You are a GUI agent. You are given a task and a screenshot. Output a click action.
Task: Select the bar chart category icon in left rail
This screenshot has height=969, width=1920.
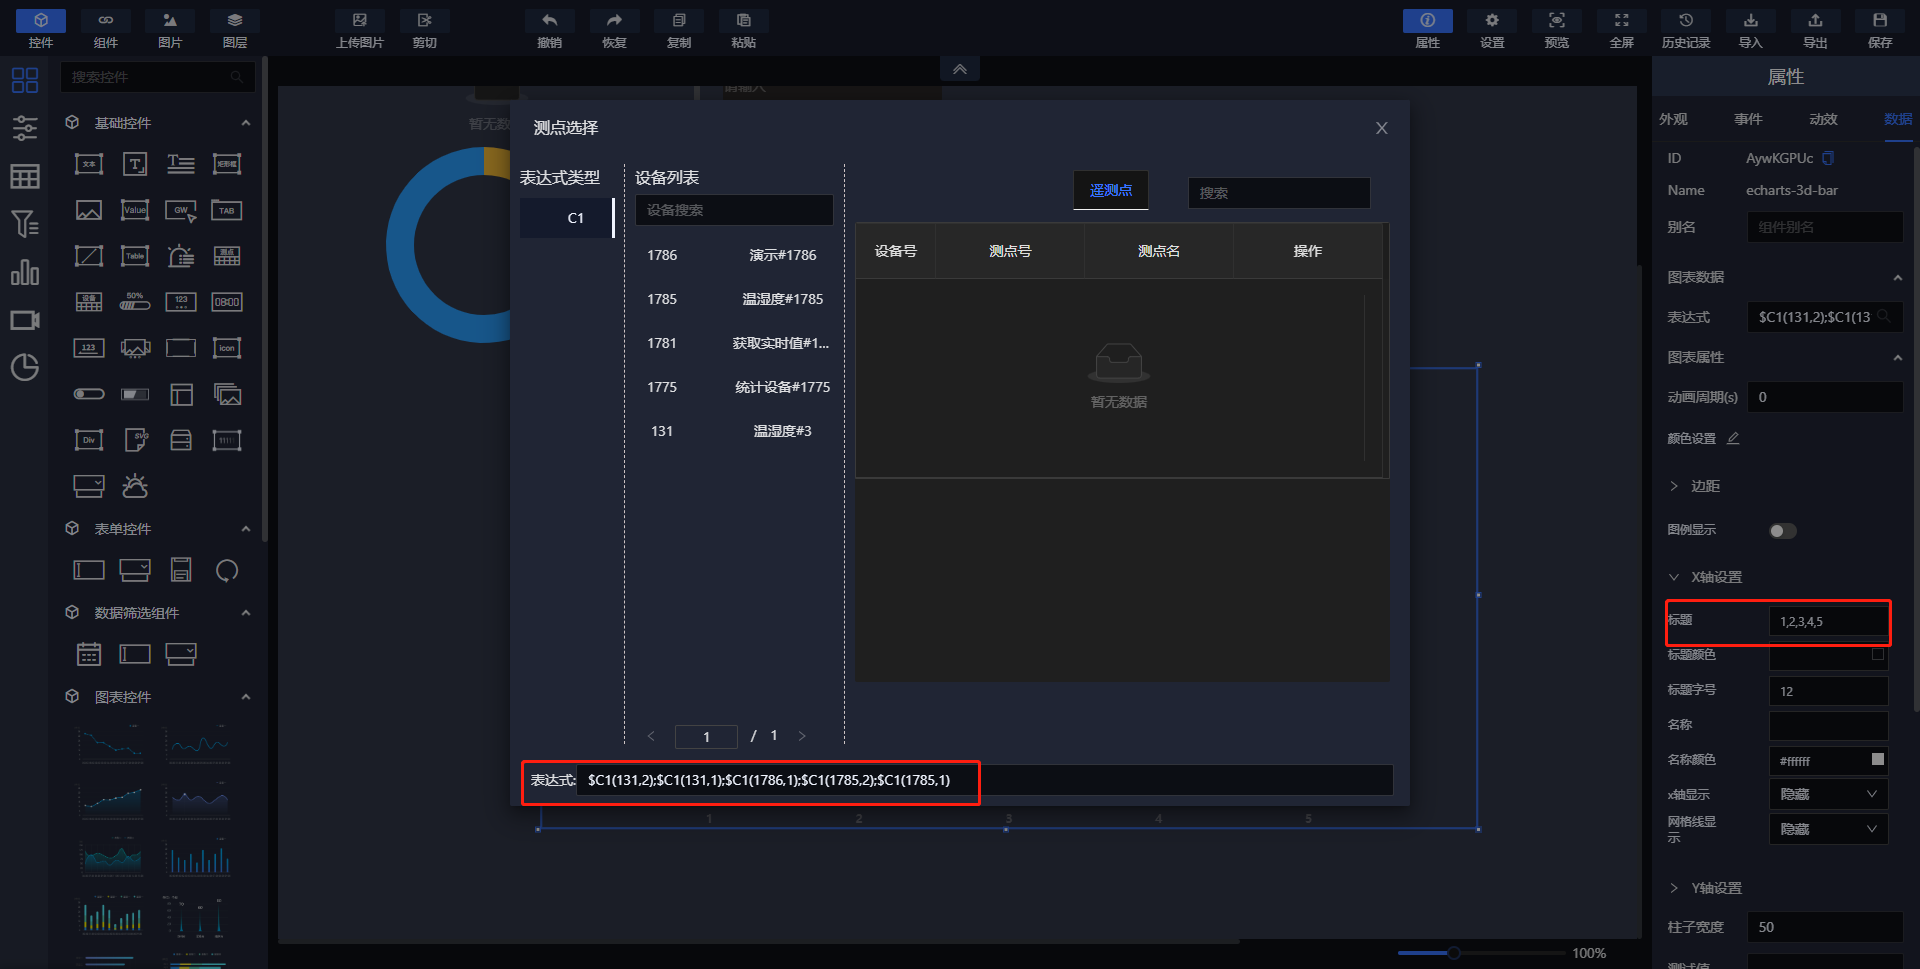coord(25,272)
